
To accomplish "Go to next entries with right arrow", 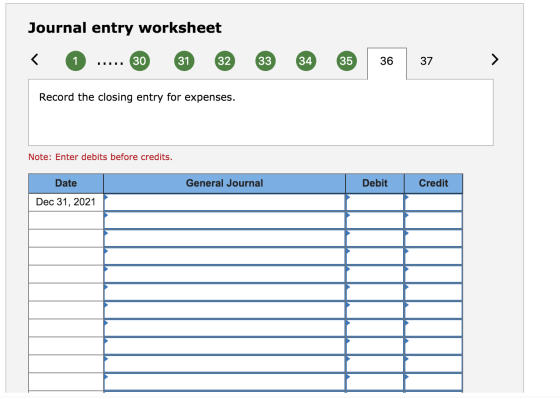I will click(x=495, y=59).
